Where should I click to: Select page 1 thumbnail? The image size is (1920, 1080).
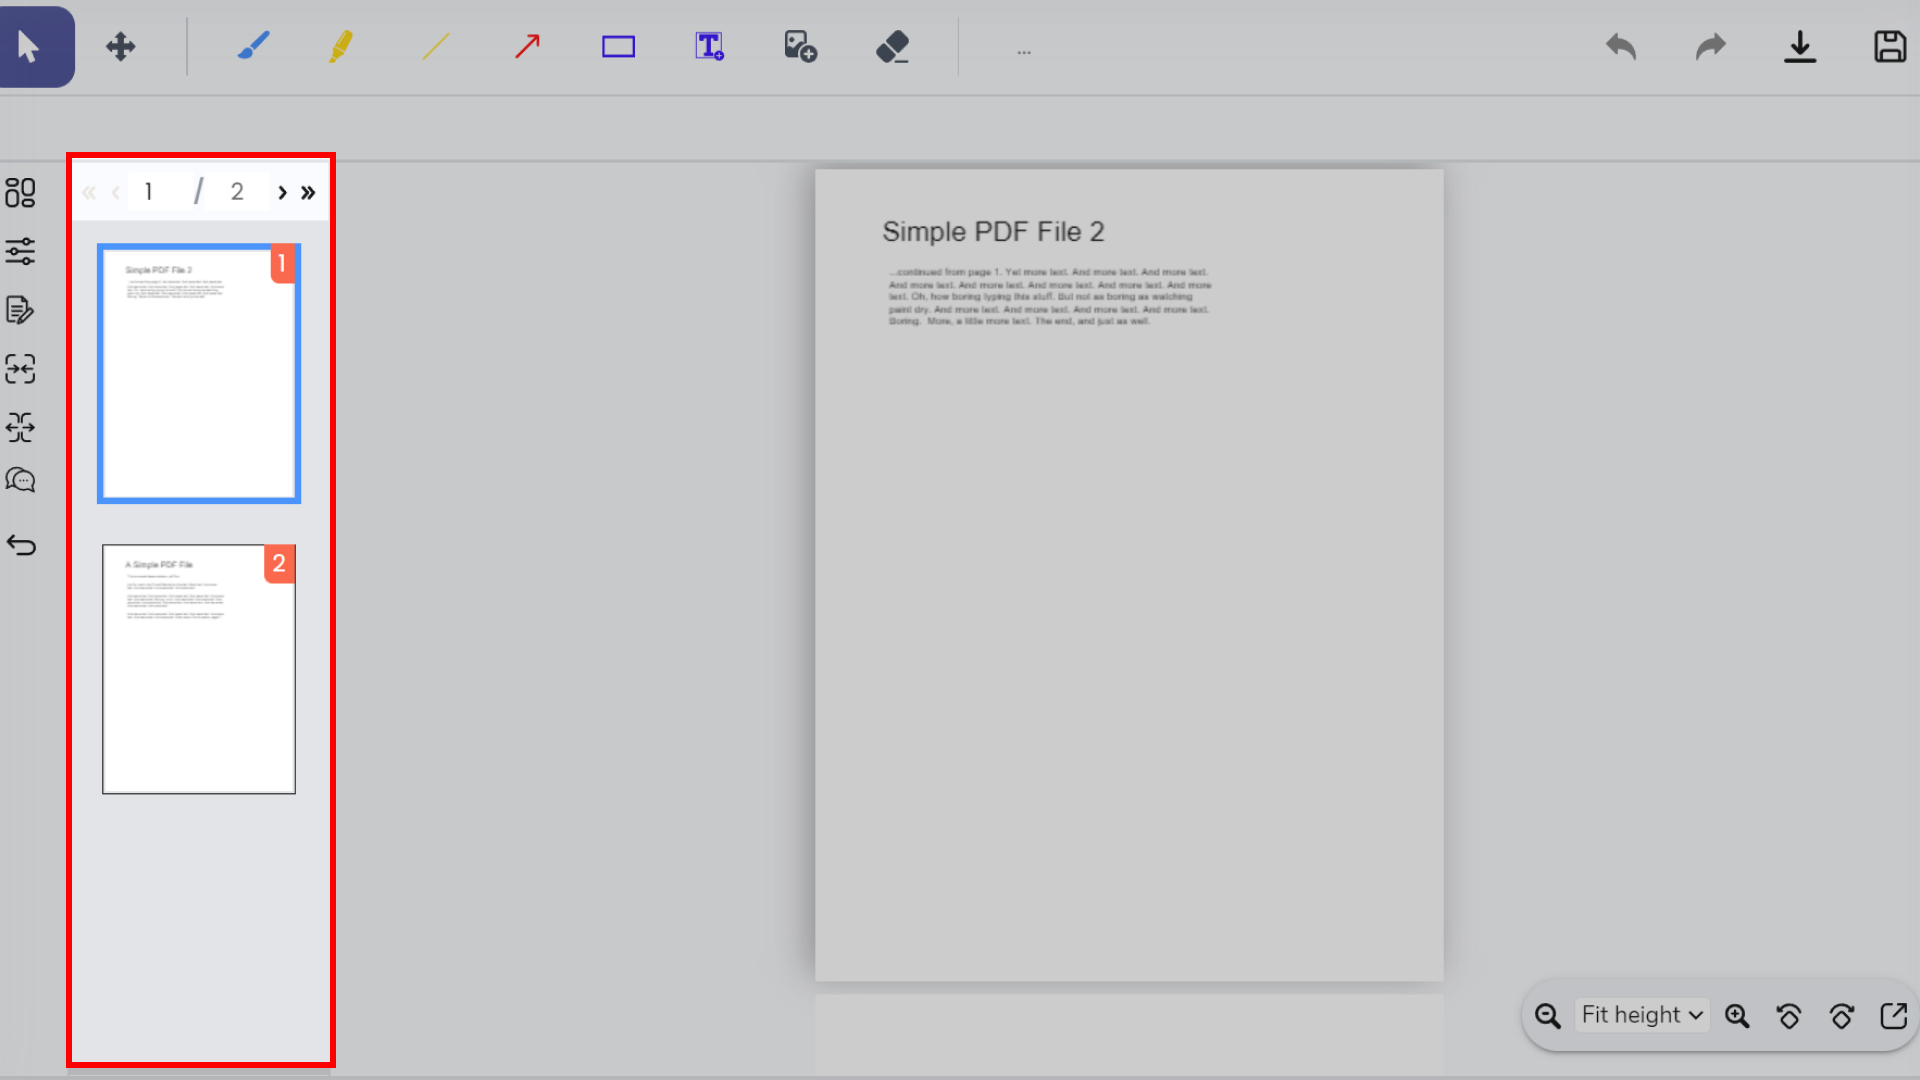point(199,373)
